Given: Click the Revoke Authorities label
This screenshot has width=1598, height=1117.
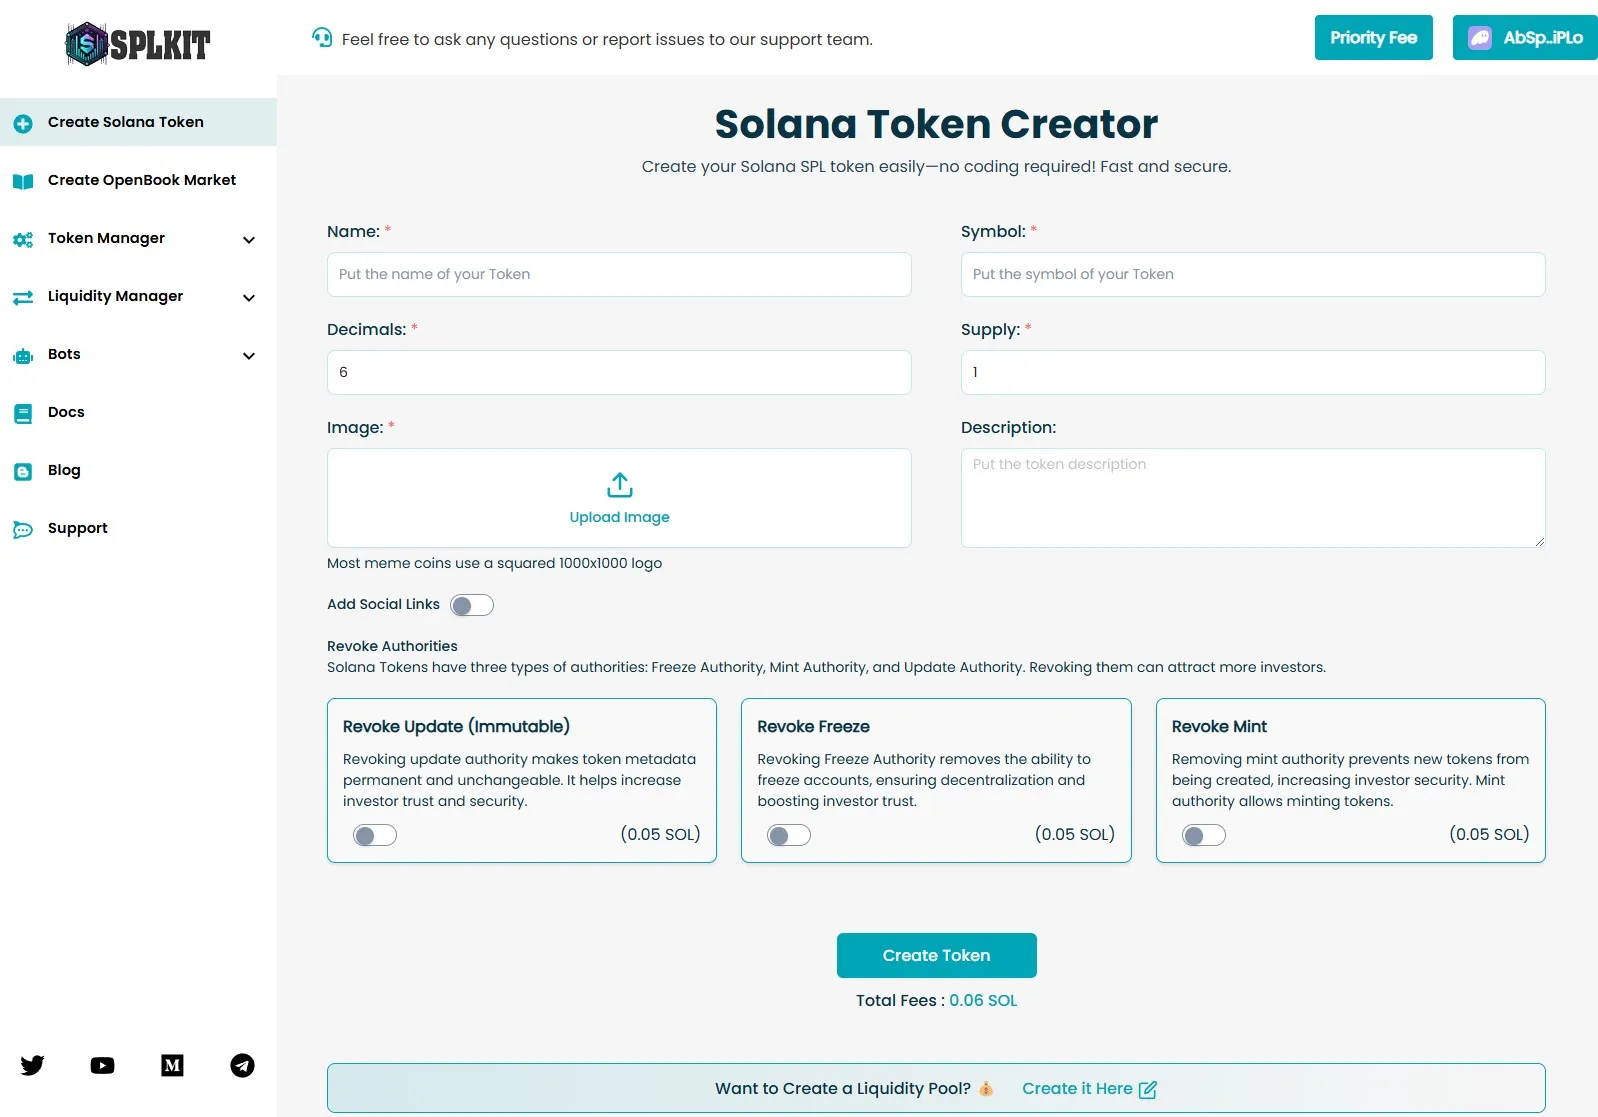Looking at the screenshot, I should pyautogui.click(x=392, y=646).
